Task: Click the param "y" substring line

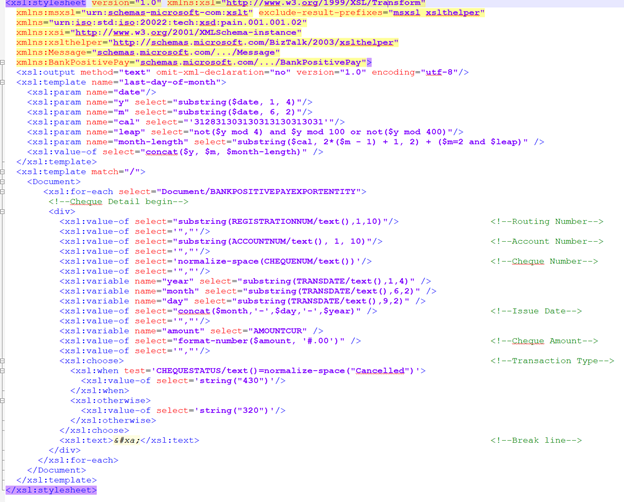Action: 170,102
